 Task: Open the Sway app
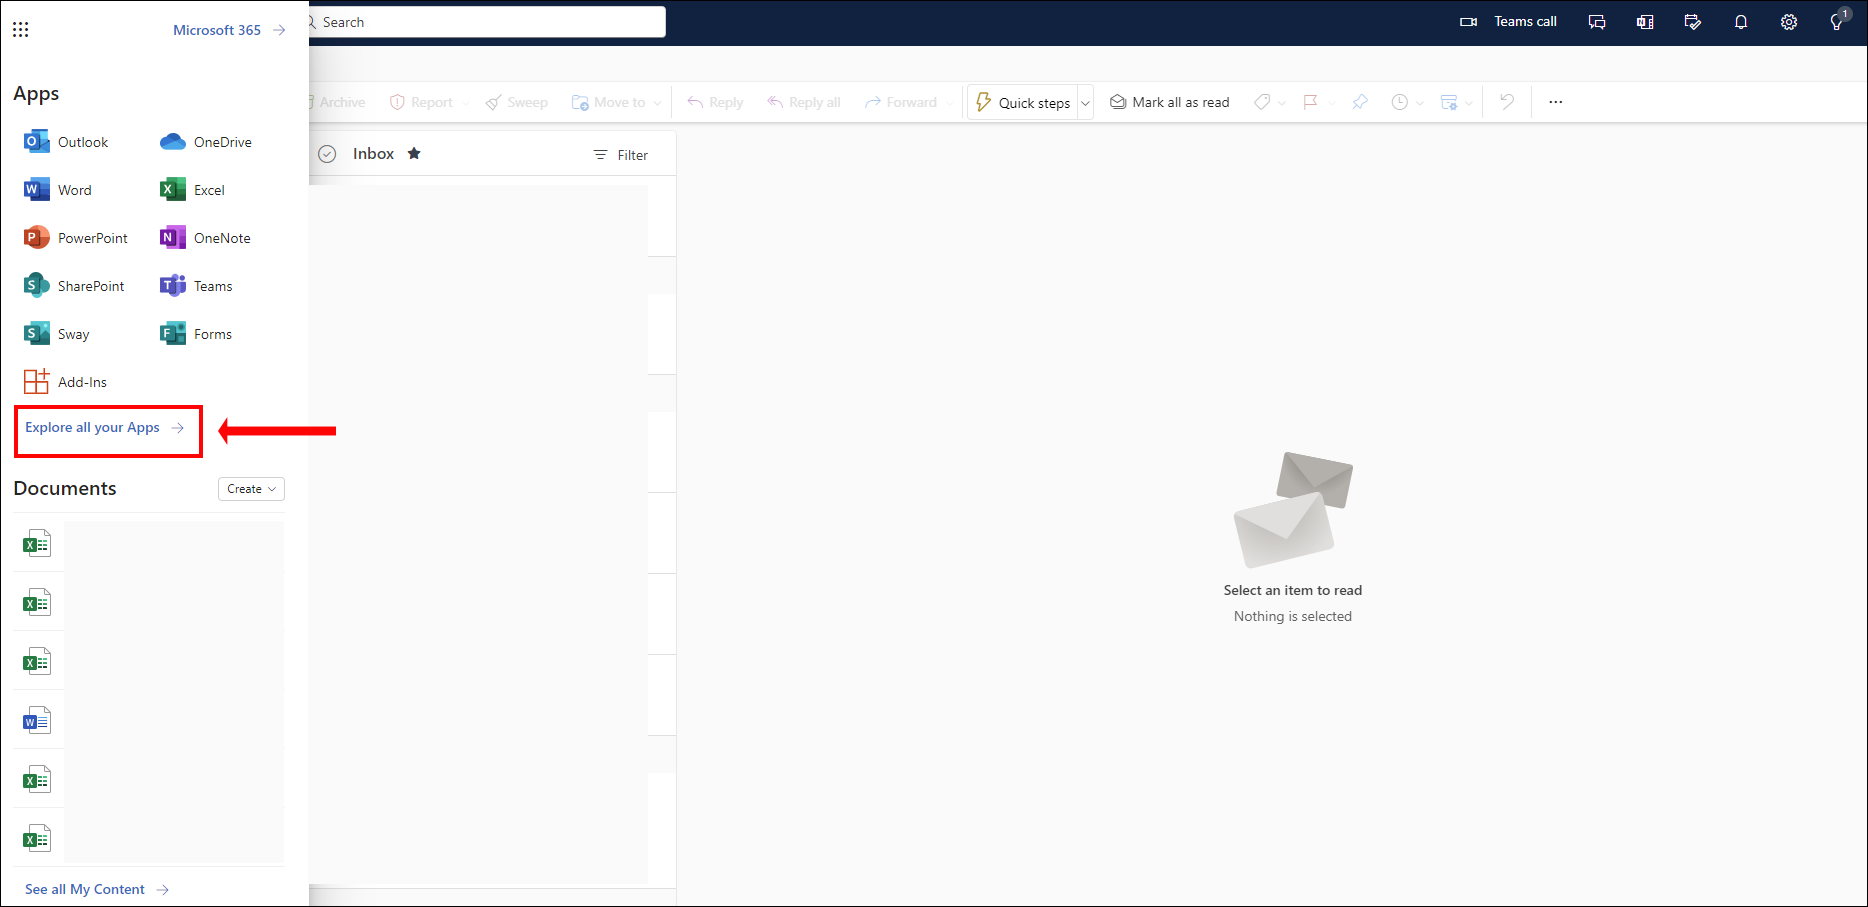click(57, 334)
